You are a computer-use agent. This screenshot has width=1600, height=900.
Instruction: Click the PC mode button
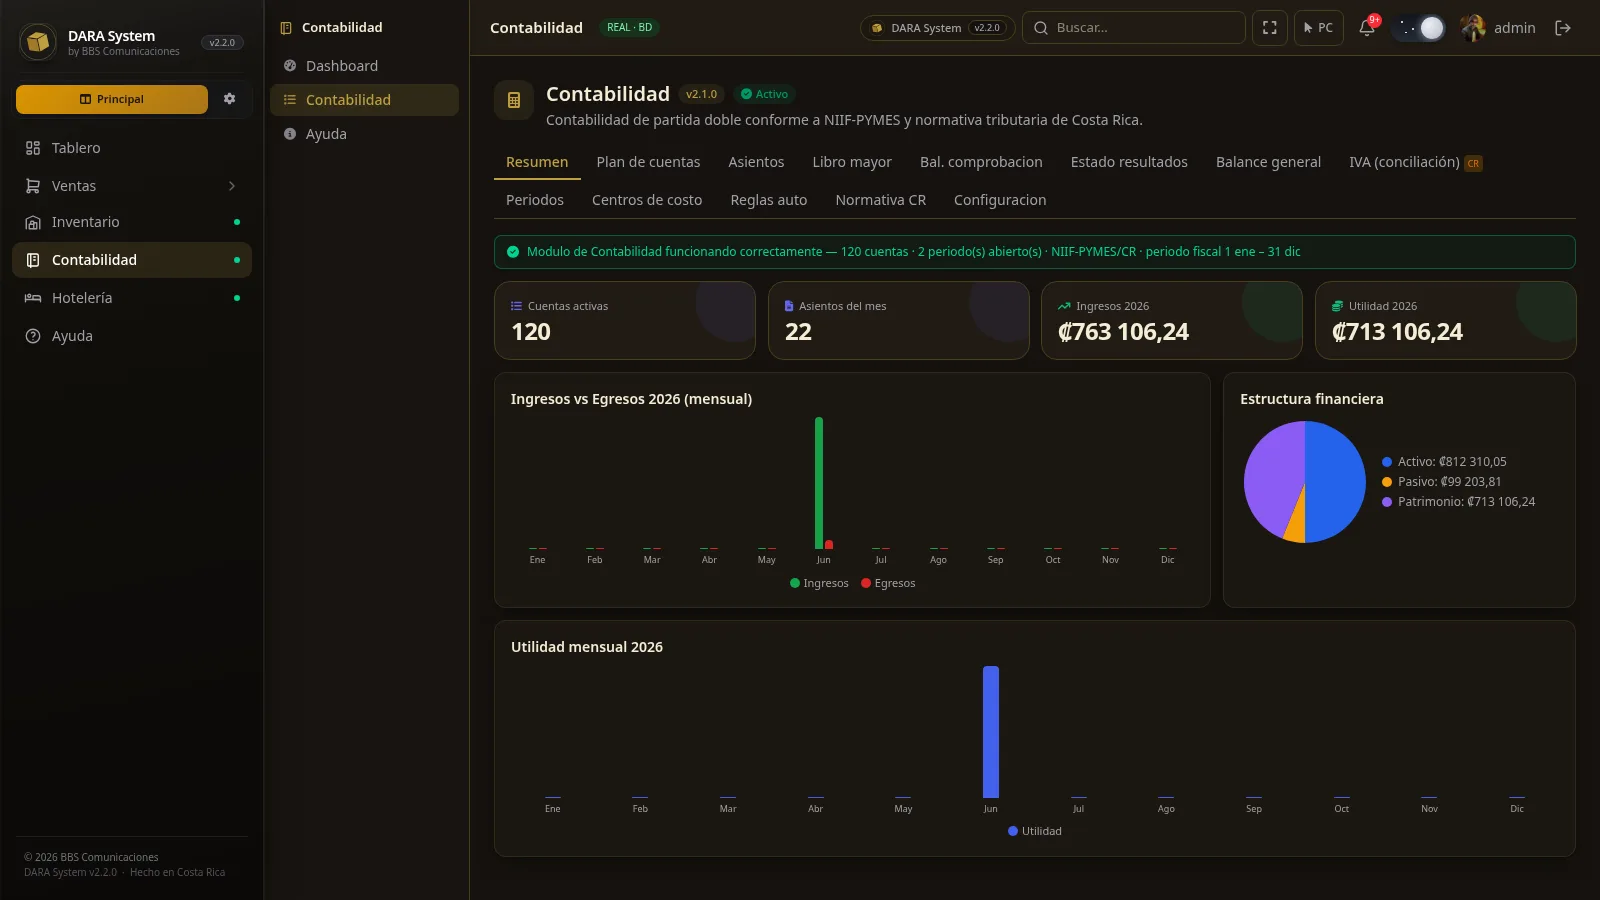point(1318,28)
